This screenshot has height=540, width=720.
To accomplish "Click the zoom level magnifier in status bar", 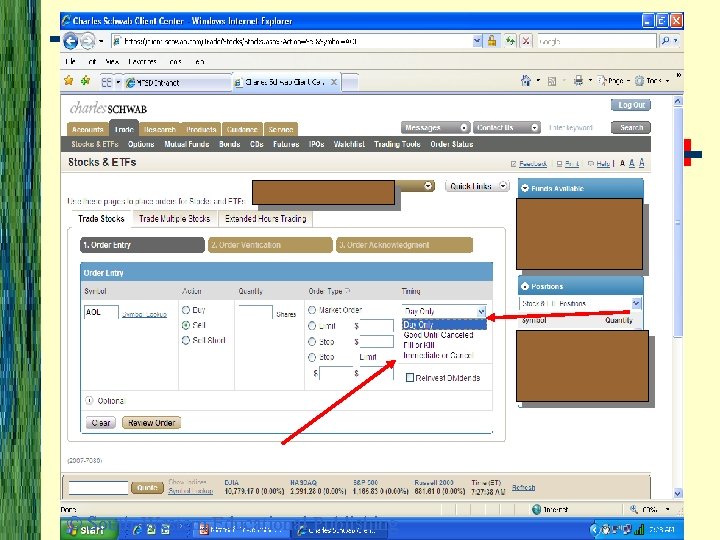I will [634, 509].
